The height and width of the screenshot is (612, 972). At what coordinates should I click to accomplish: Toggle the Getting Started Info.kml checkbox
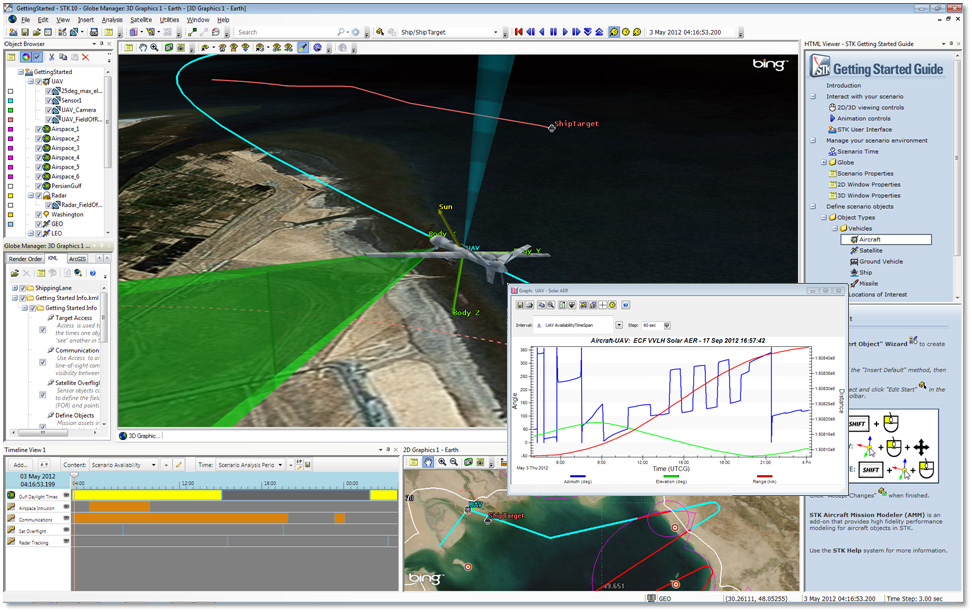[23, 298]
